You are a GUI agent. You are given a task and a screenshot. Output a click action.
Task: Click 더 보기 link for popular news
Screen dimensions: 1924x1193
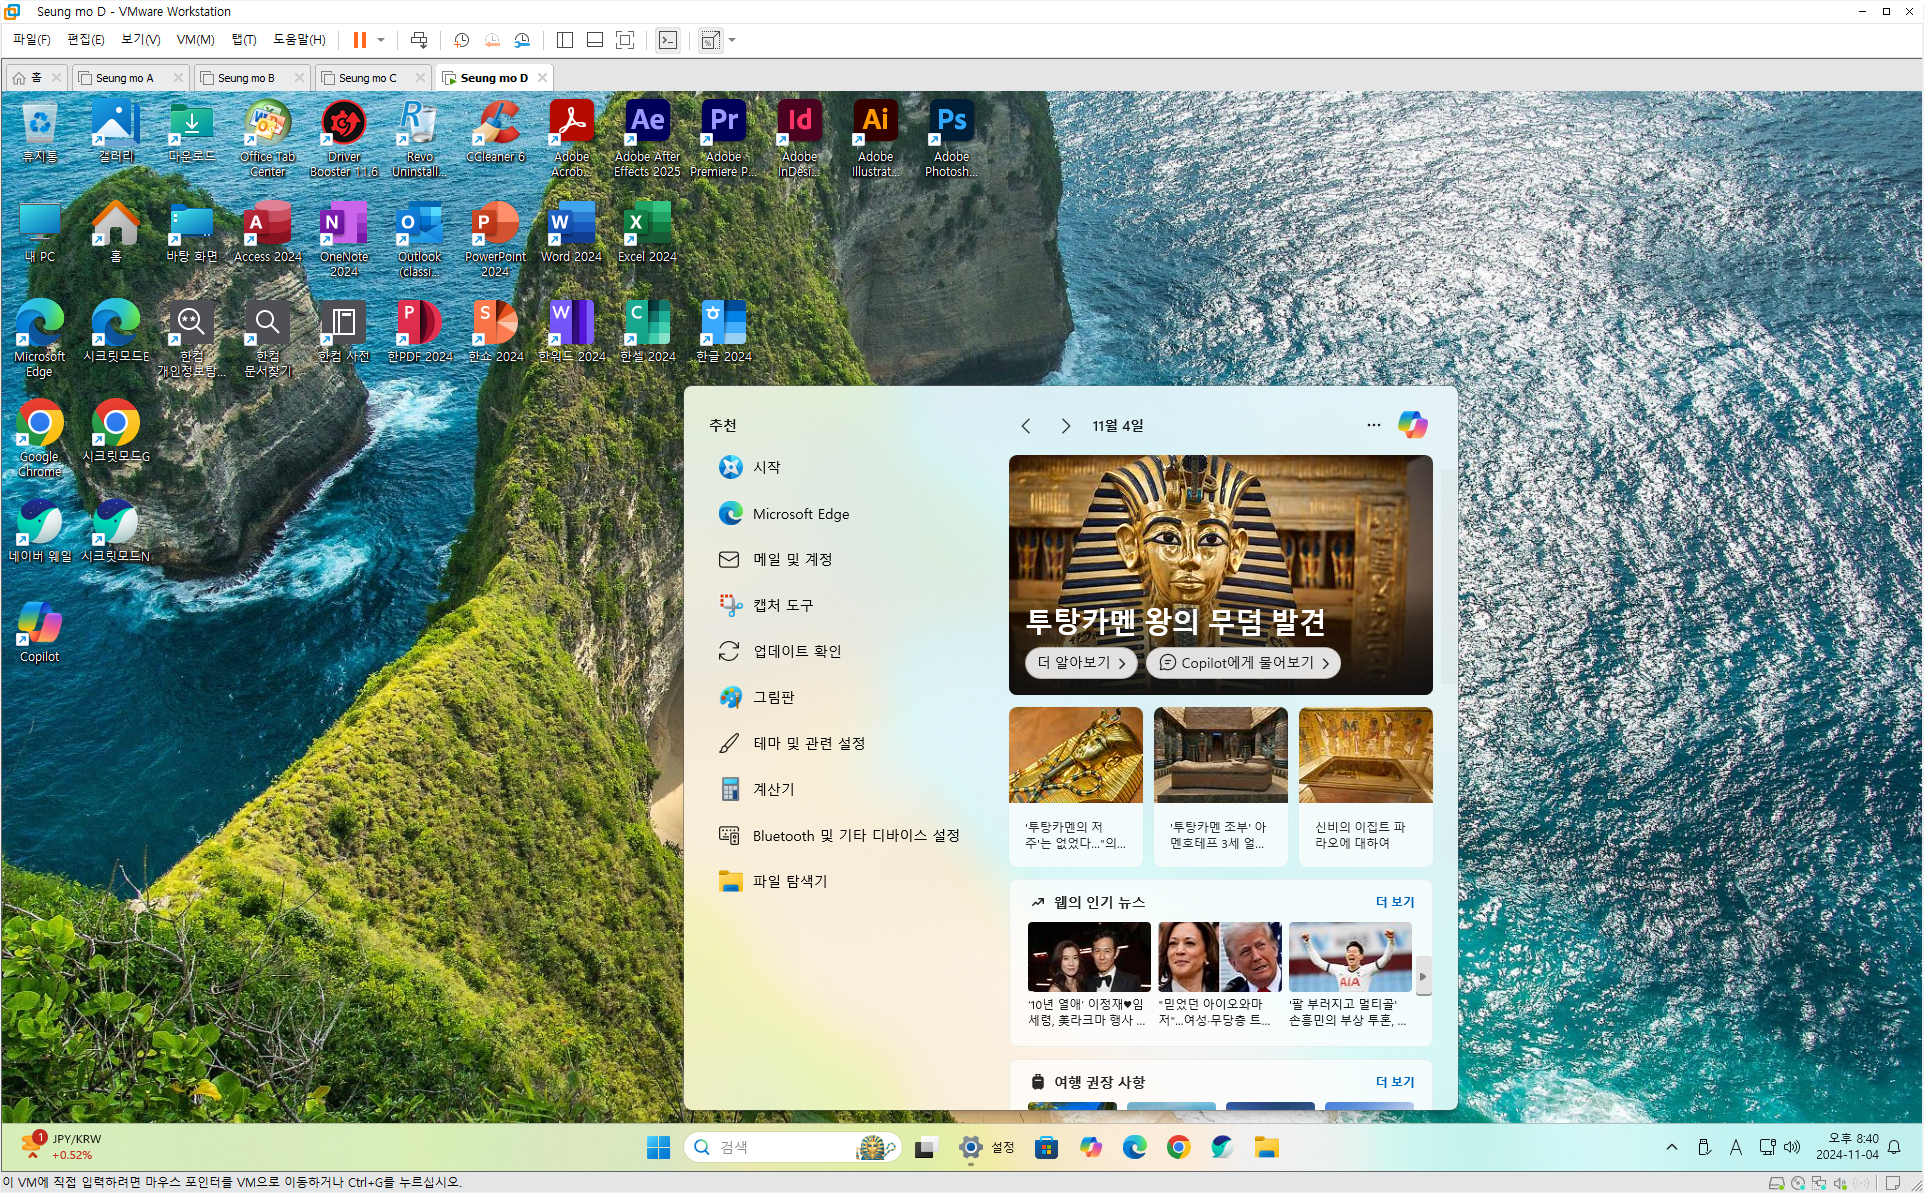tap(1394, 902)
